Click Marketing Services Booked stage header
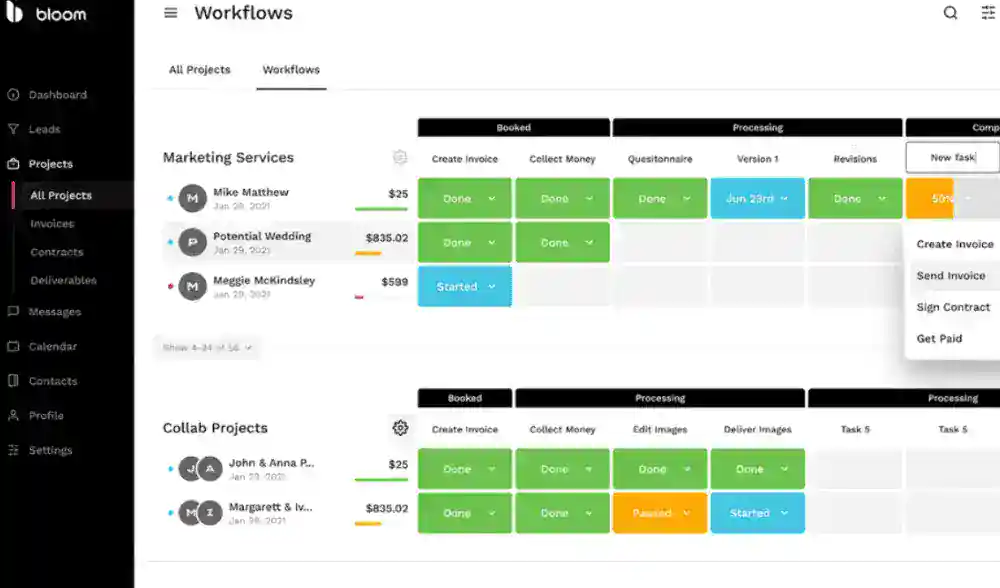Screen dimensions: 1000x588 pyautogui.click(x=514, y=128)
